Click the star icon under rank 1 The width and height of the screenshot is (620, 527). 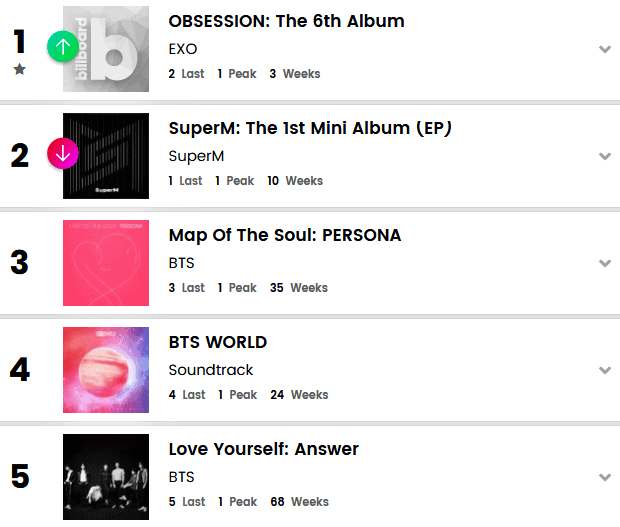[x=20, y=69]
